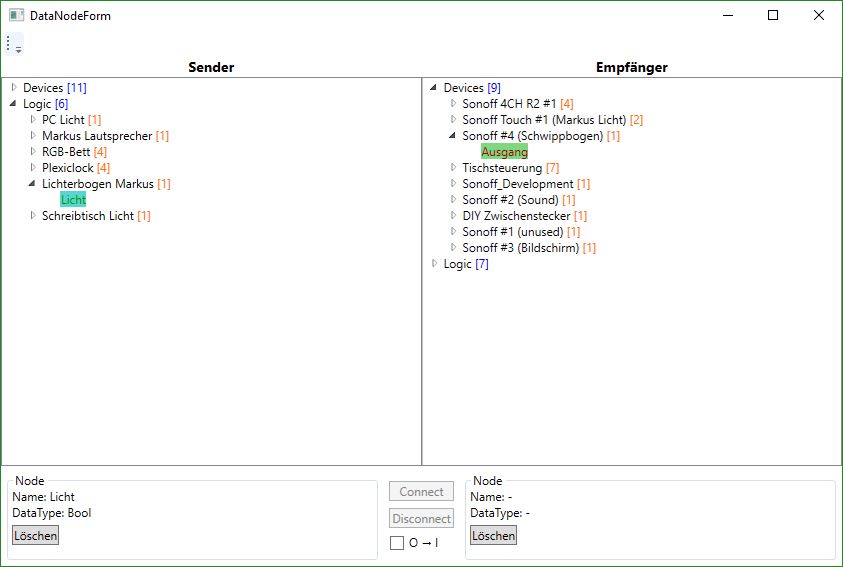This screenshot has height=567, width=843.
Task: Click the Sender column heading
Action: point(211,67)
